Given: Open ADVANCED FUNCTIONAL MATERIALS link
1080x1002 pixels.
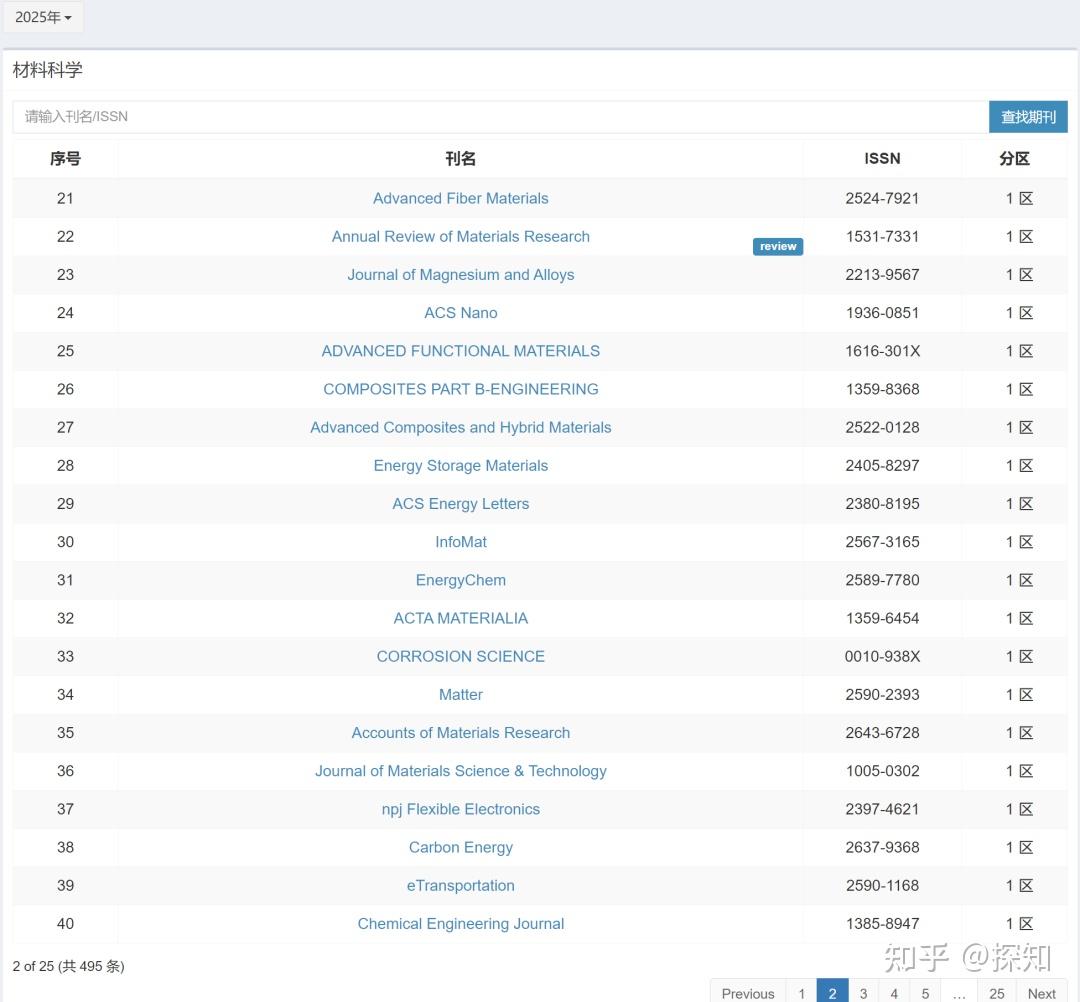Looking at the screenshot, I should coord(461,351).
